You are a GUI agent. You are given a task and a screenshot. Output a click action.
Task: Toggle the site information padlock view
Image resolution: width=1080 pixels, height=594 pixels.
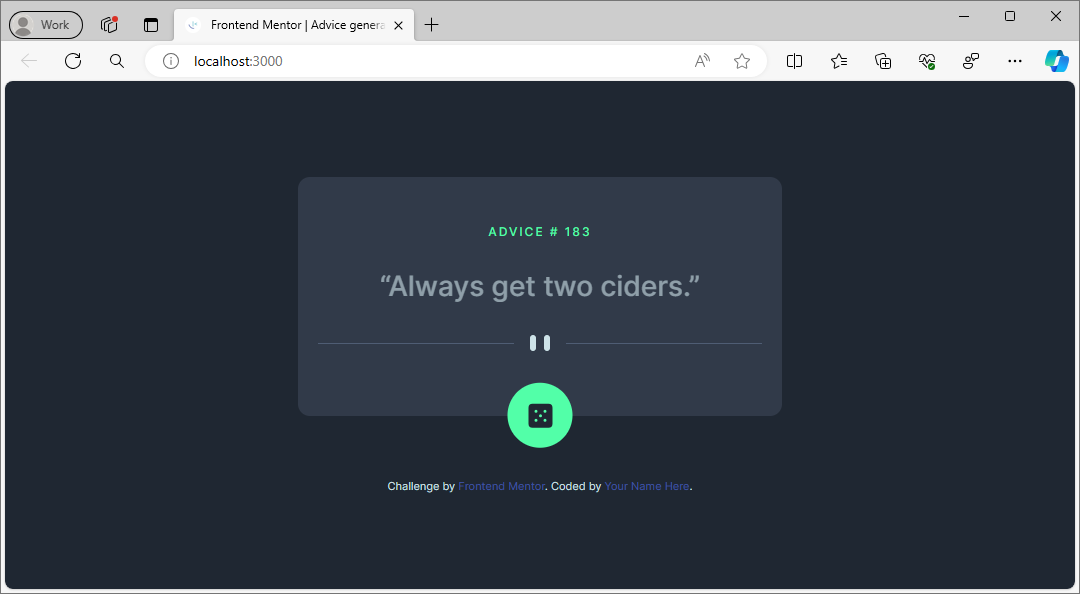[170, 61]
